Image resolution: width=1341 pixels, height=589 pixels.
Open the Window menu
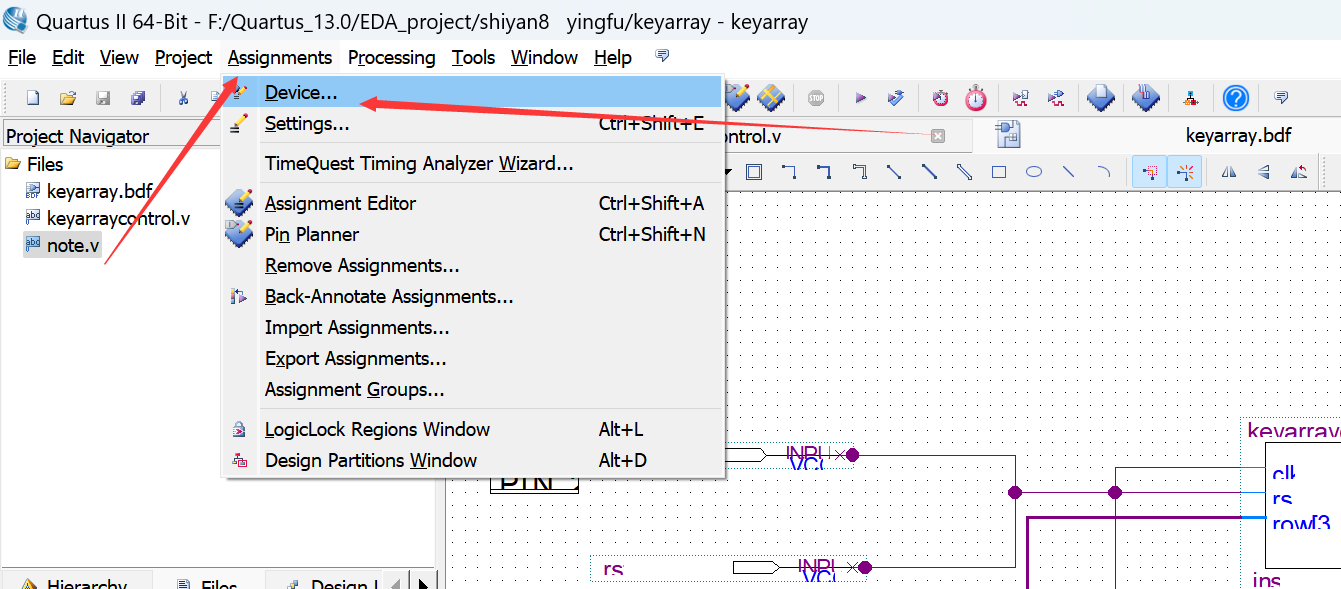tap(544, 57)
